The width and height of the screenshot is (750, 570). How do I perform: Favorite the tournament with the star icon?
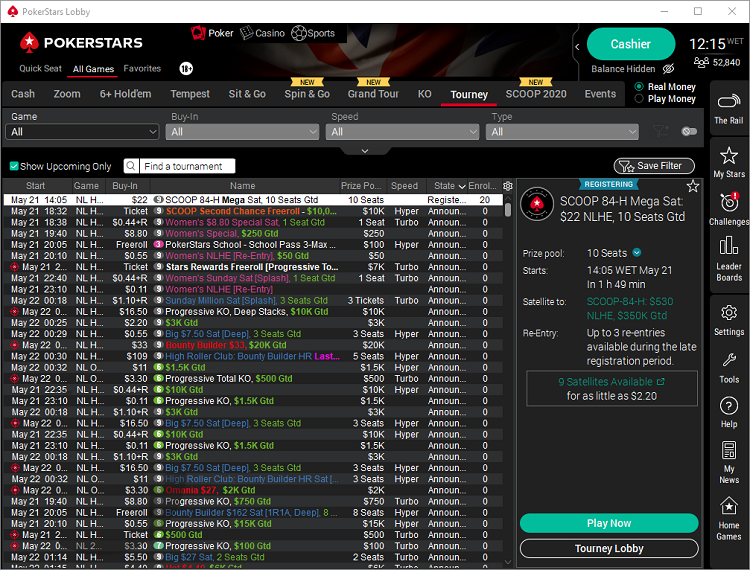pyautogui.click(x=693, y=186)
